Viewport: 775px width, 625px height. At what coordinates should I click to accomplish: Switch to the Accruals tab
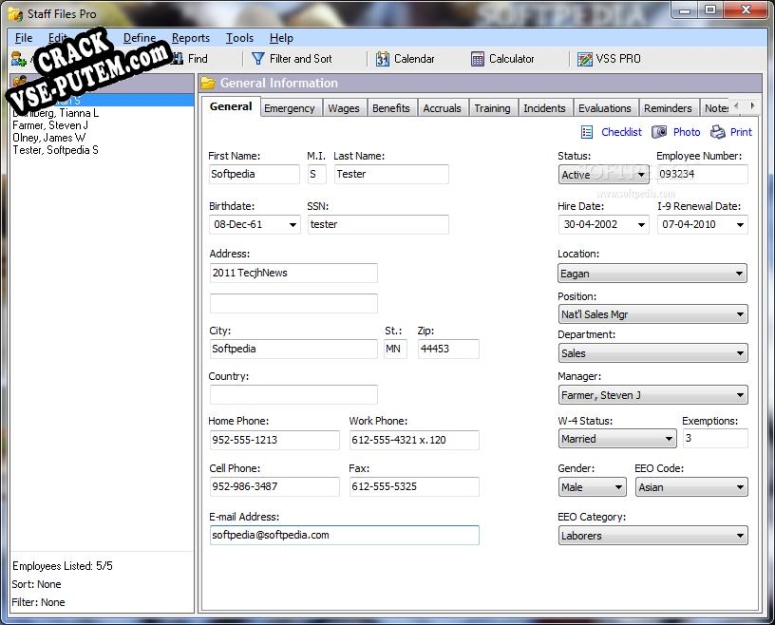coord(442,108)
